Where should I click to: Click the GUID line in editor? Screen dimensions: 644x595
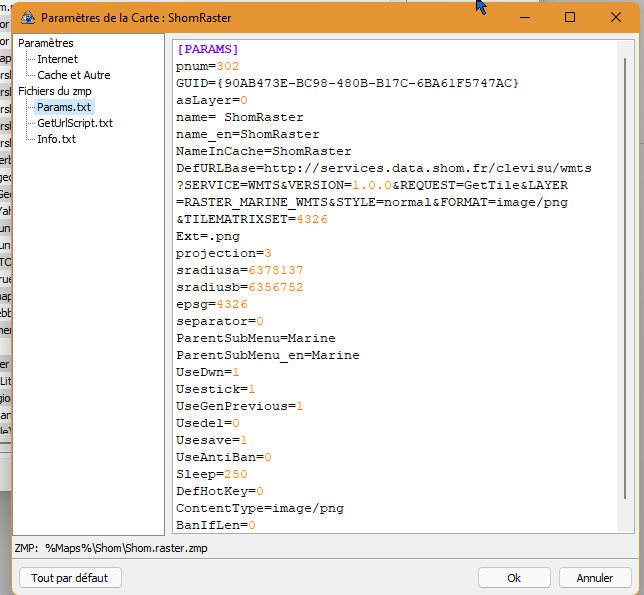pyautogui.click(x=347, y=83)
